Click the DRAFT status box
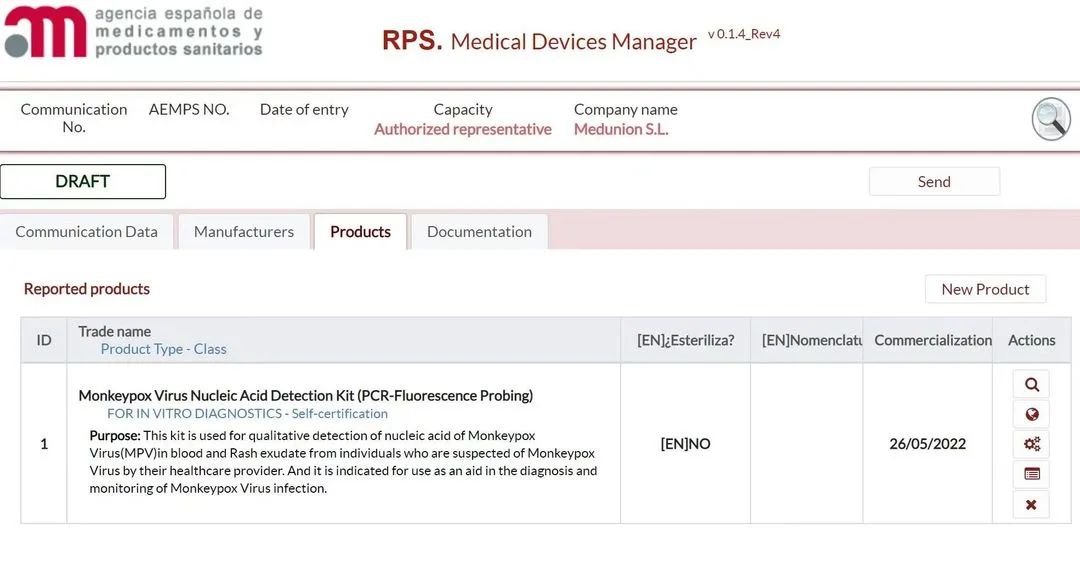Viewport: 1080px width, 569px height. (x=83, y=182)
